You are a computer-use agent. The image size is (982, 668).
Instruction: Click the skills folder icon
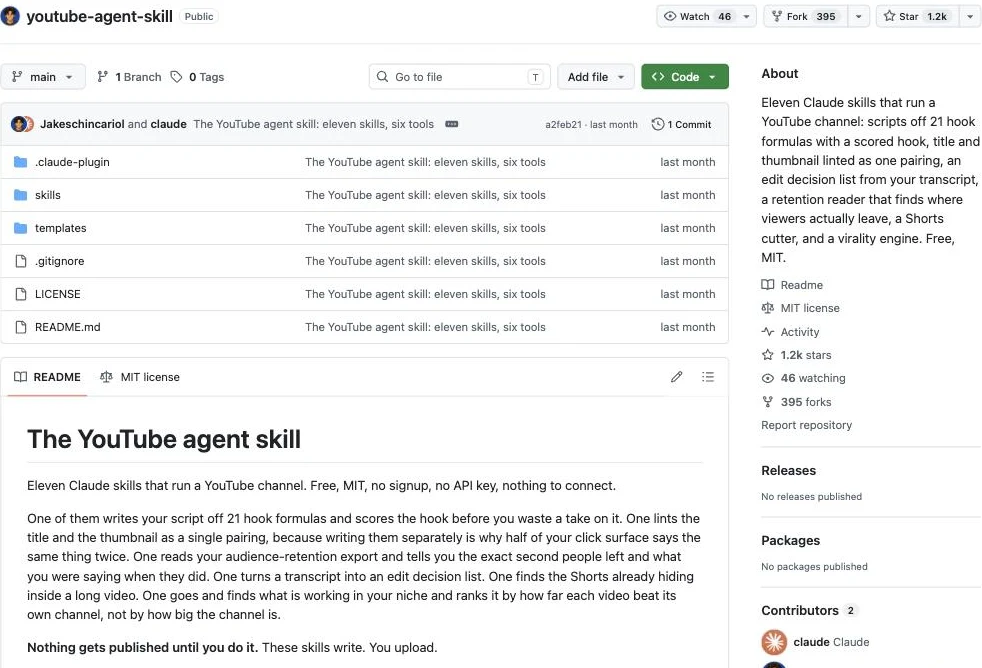click(x=21, y=195)
